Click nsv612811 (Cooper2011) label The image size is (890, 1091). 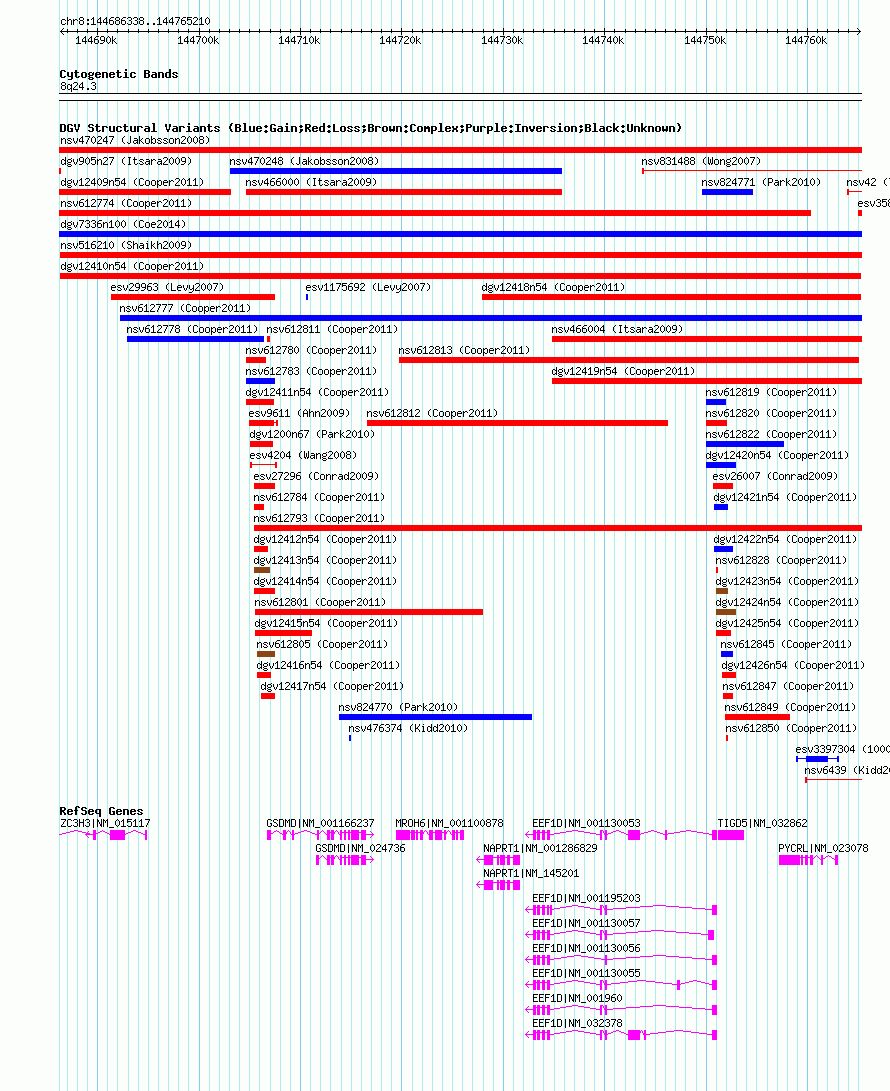pyautogui.click(x=333, y=328)
